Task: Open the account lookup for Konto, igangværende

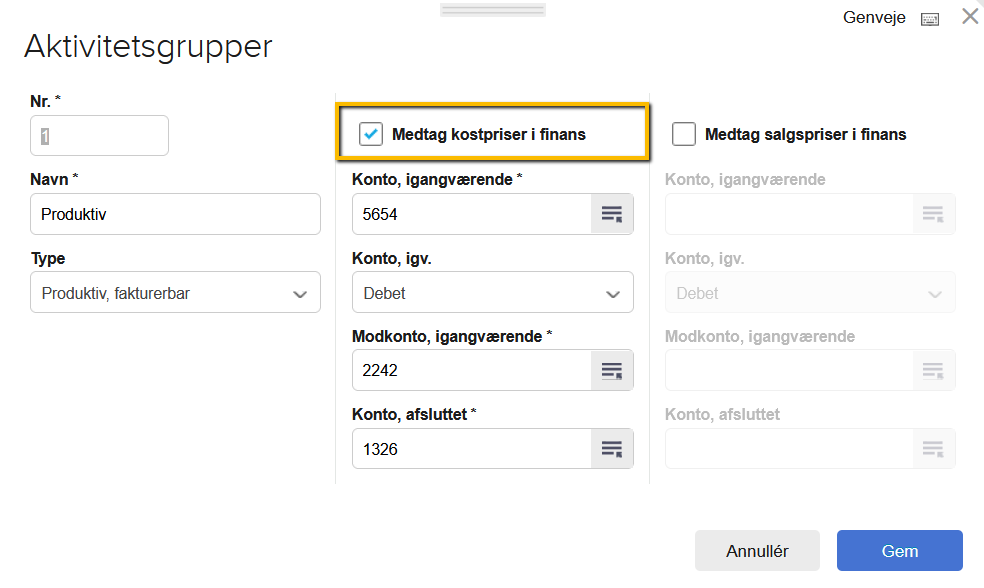Action: pyautogui.click(x=611, y=213)
